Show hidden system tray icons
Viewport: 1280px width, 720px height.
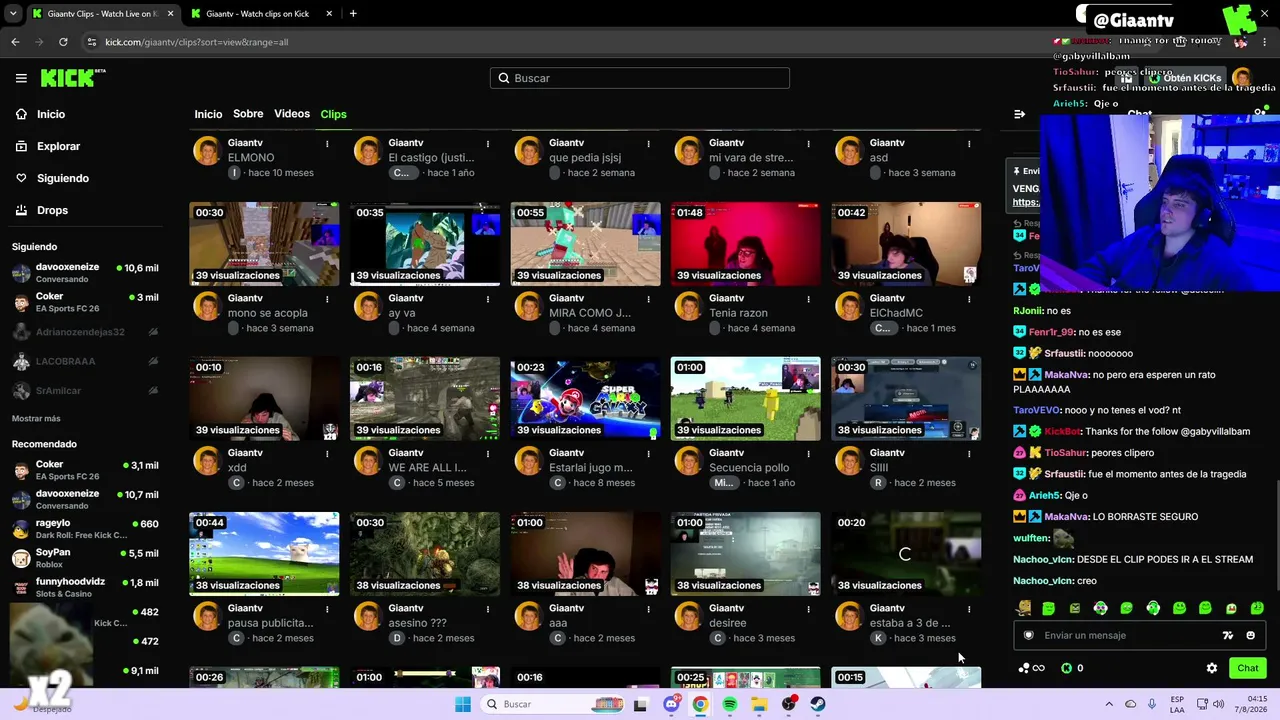tap(1108, 704)
